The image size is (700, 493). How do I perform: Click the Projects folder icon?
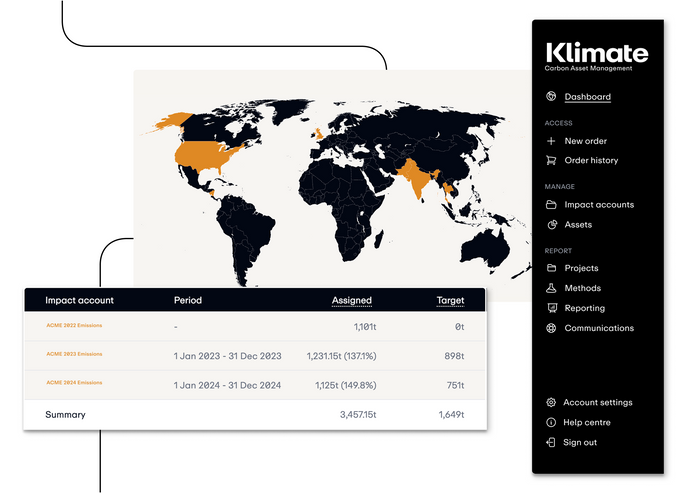pyautogui.click(x=551, y=268)
